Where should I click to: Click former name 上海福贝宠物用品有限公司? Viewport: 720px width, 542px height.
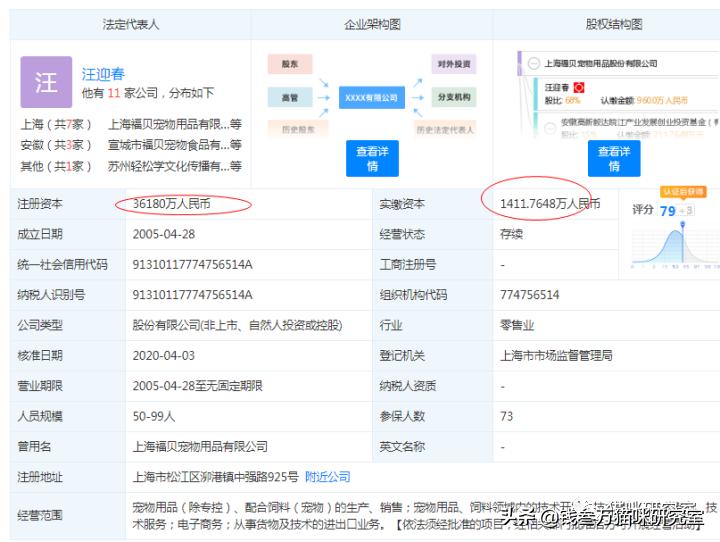[x=200, y=446]
